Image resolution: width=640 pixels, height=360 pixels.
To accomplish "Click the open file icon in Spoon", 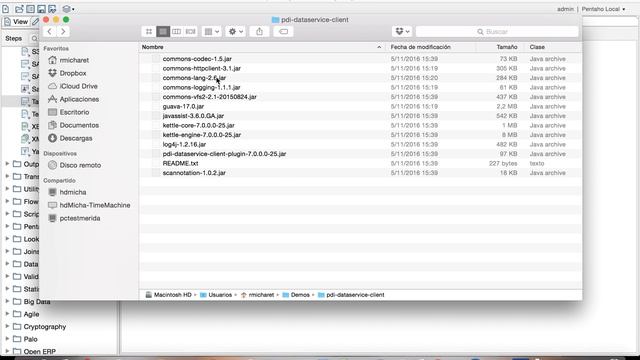I will (x=19, y=9).
